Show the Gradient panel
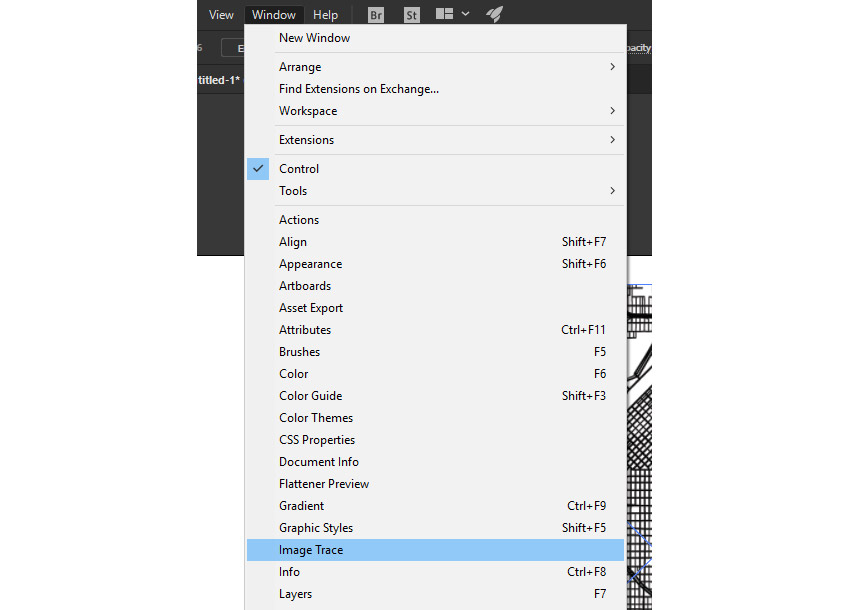This screenshot has height=610, width=850. click(301, 506)
